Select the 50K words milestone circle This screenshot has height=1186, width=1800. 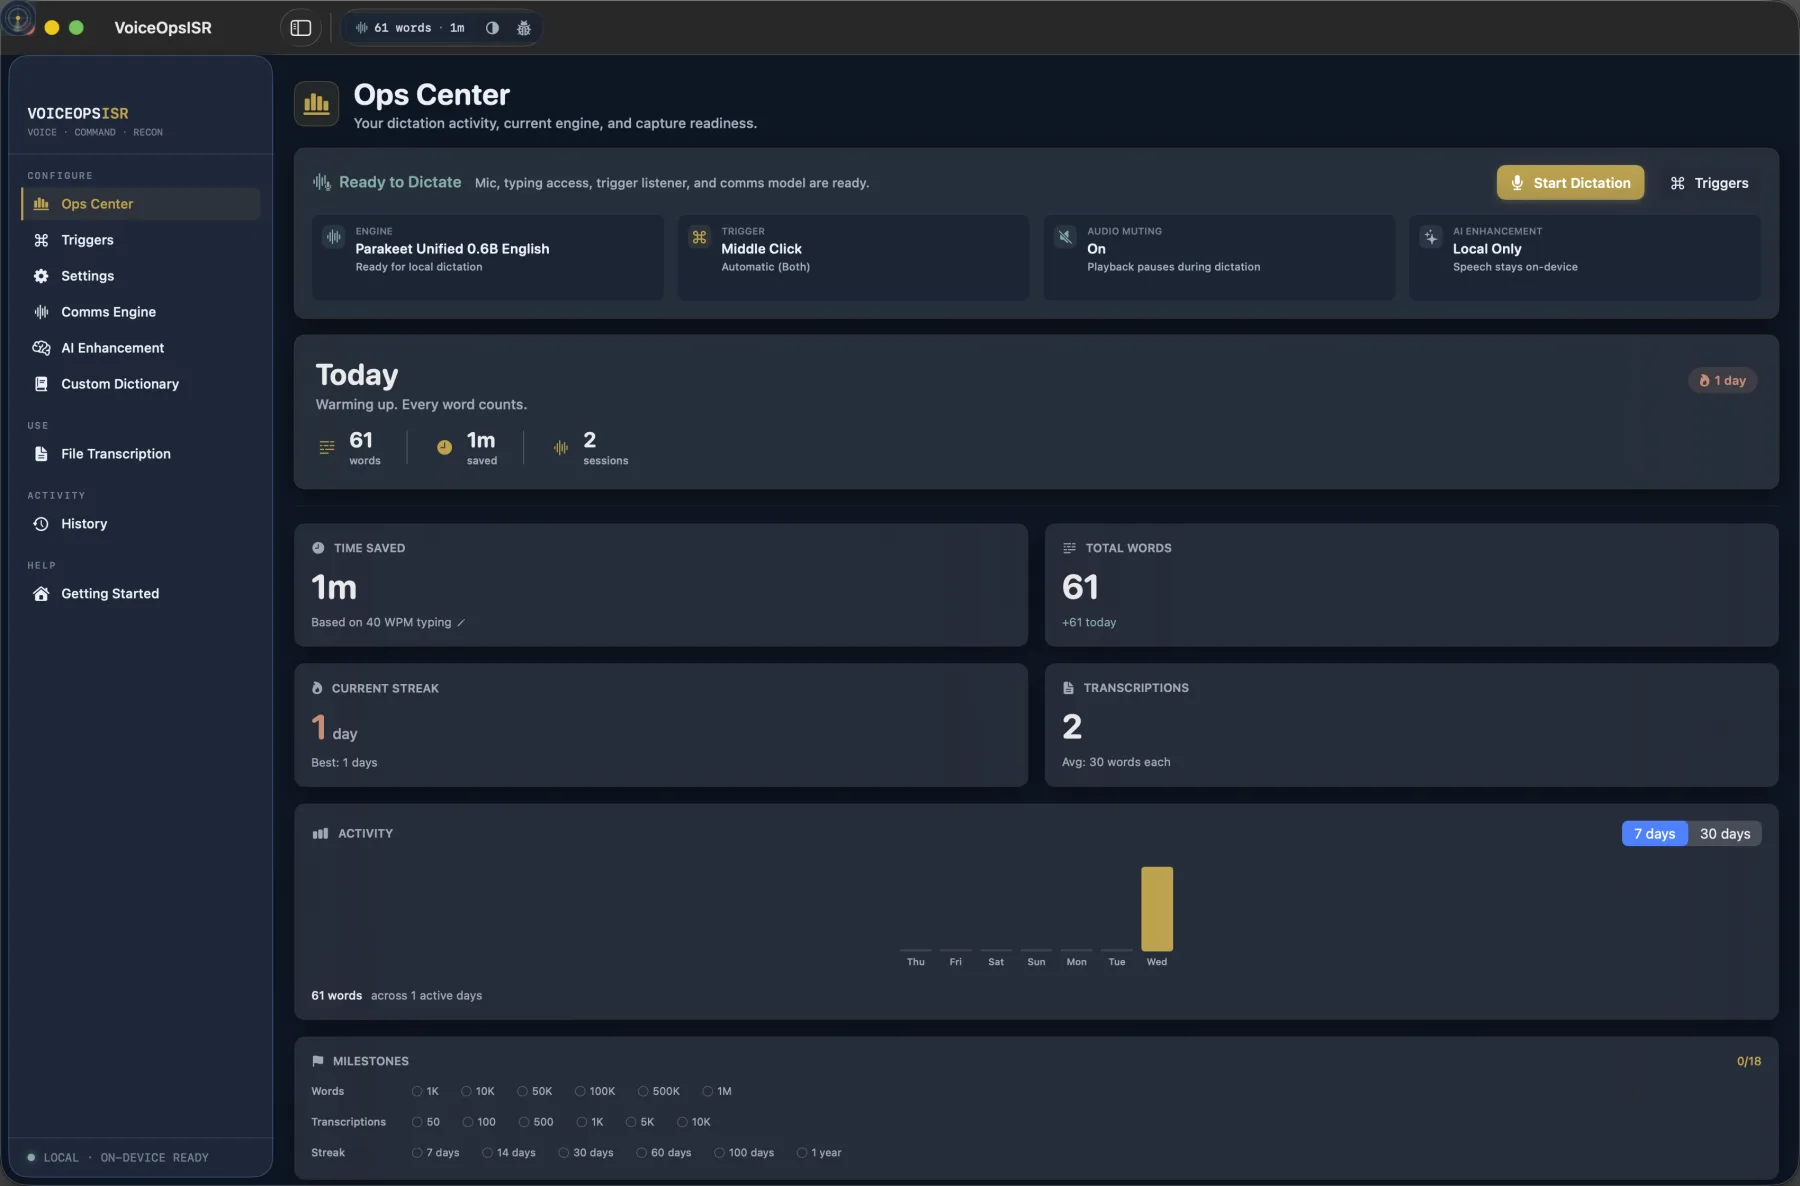[522, 1091]
